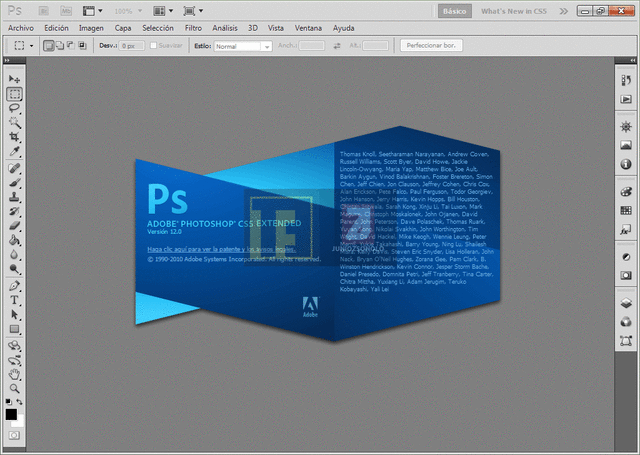Reset default foreground and background colors
The image size is (640, 455).
[x=9, y=402]
